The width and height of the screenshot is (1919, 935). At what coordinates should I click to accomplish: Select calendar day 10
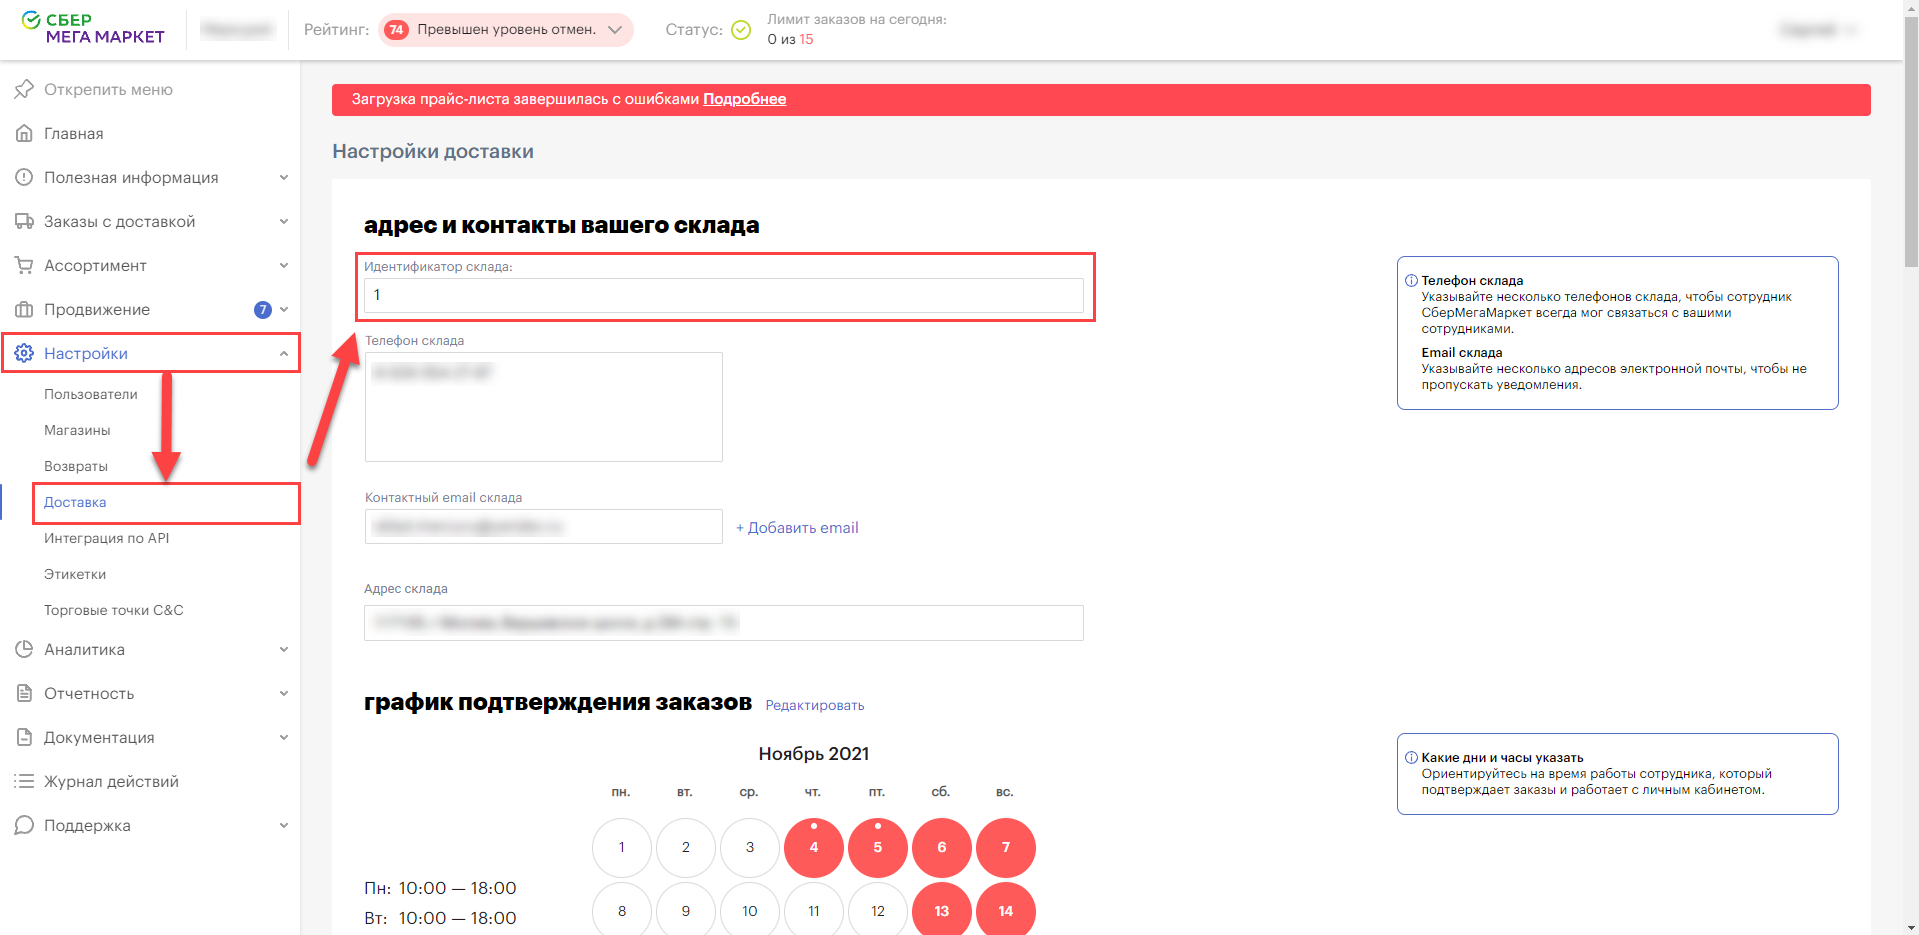[750, 910]
